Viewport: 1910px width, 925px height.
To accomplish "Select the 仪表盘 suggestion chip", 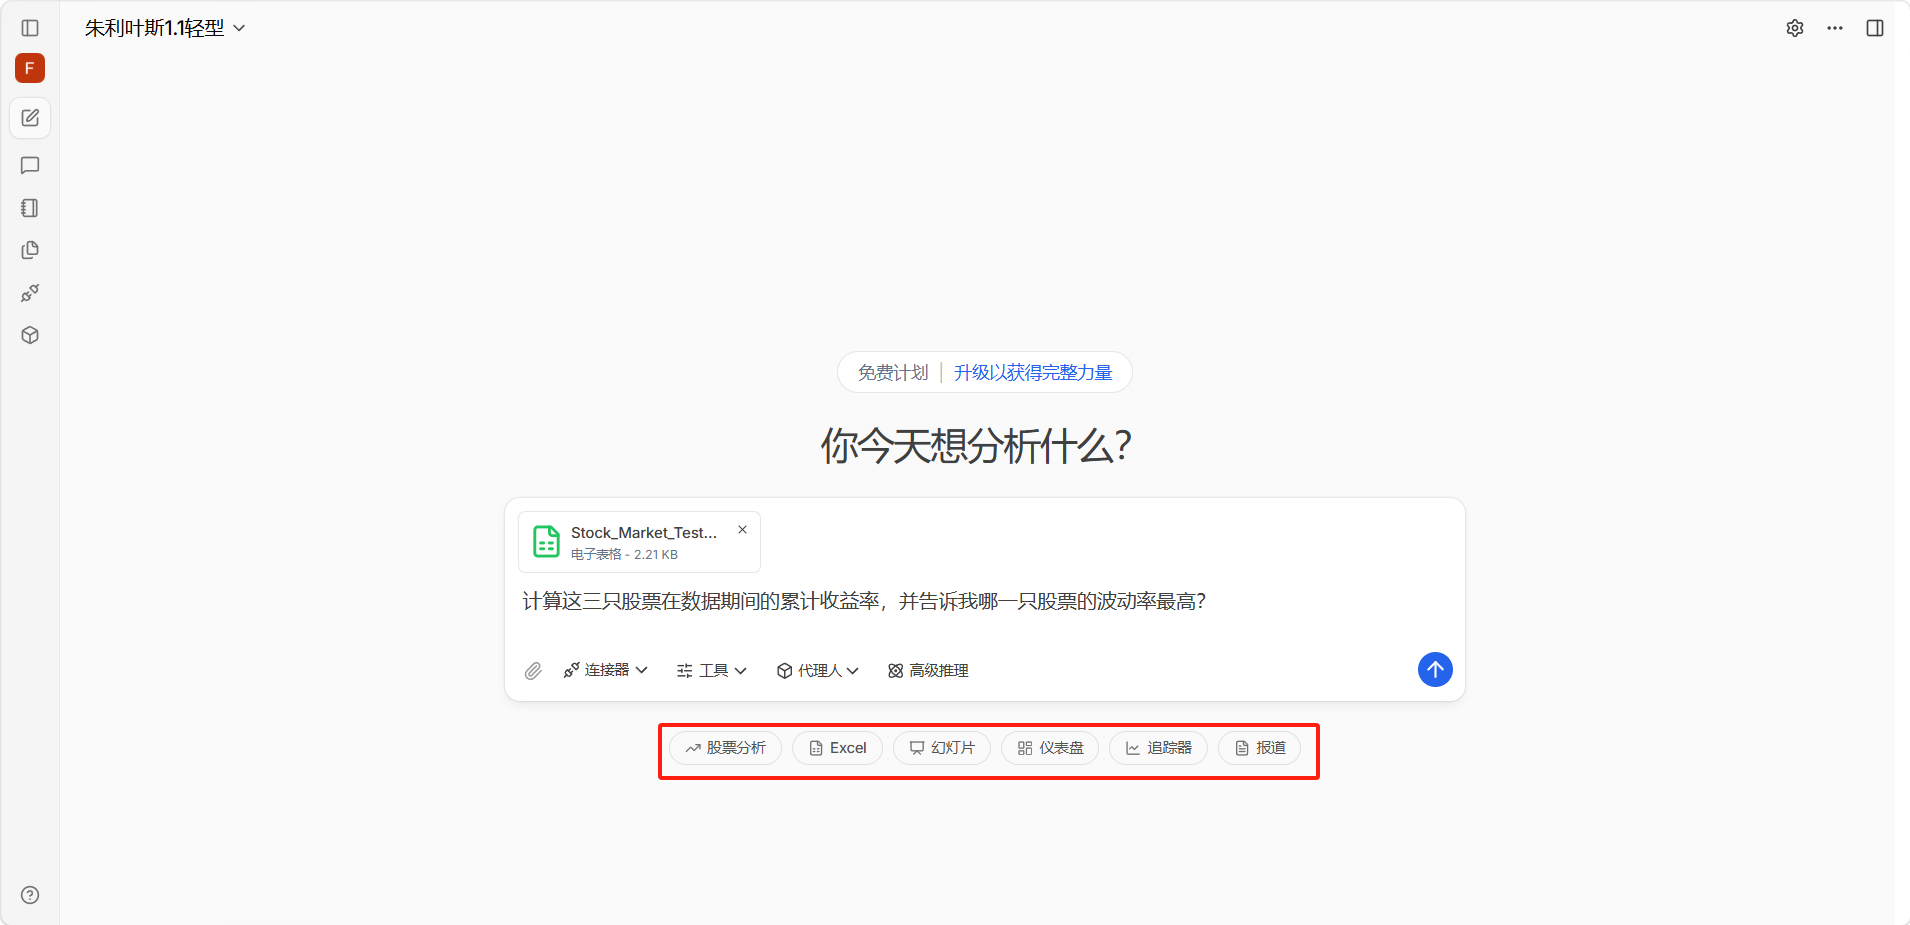I will [x=1050, y=748].
